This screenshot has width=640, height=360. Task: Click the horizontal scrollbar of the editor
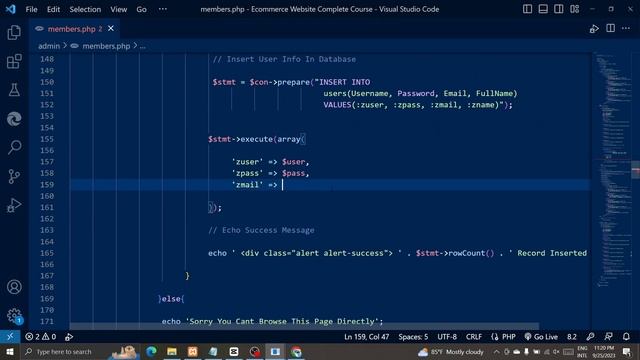pyautogui.click(x=304, y=327)
